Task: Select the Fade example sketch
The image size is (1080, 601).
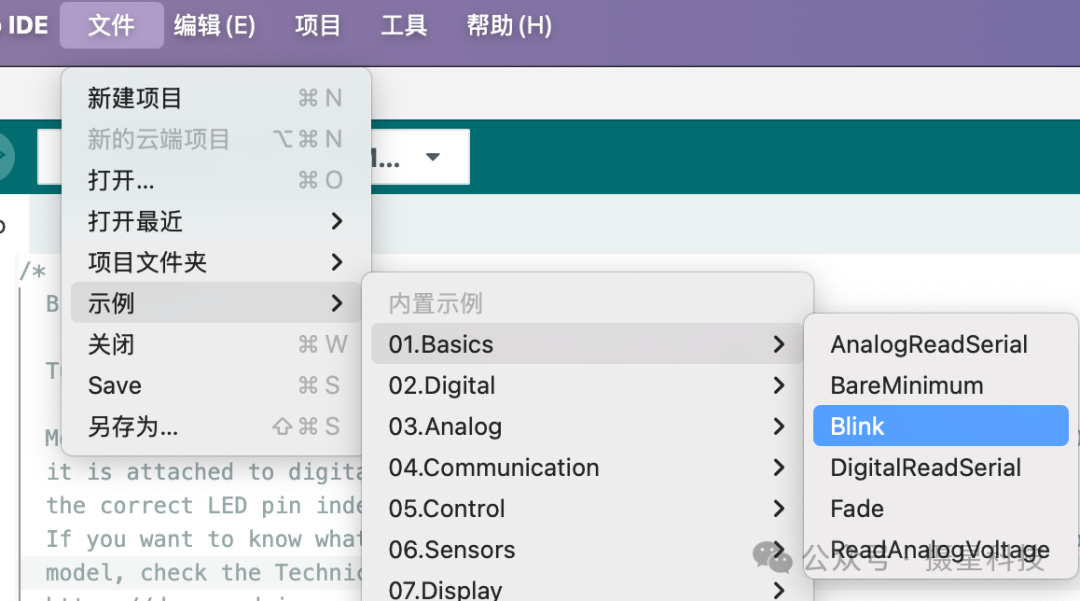Action: tap(857, 509)
